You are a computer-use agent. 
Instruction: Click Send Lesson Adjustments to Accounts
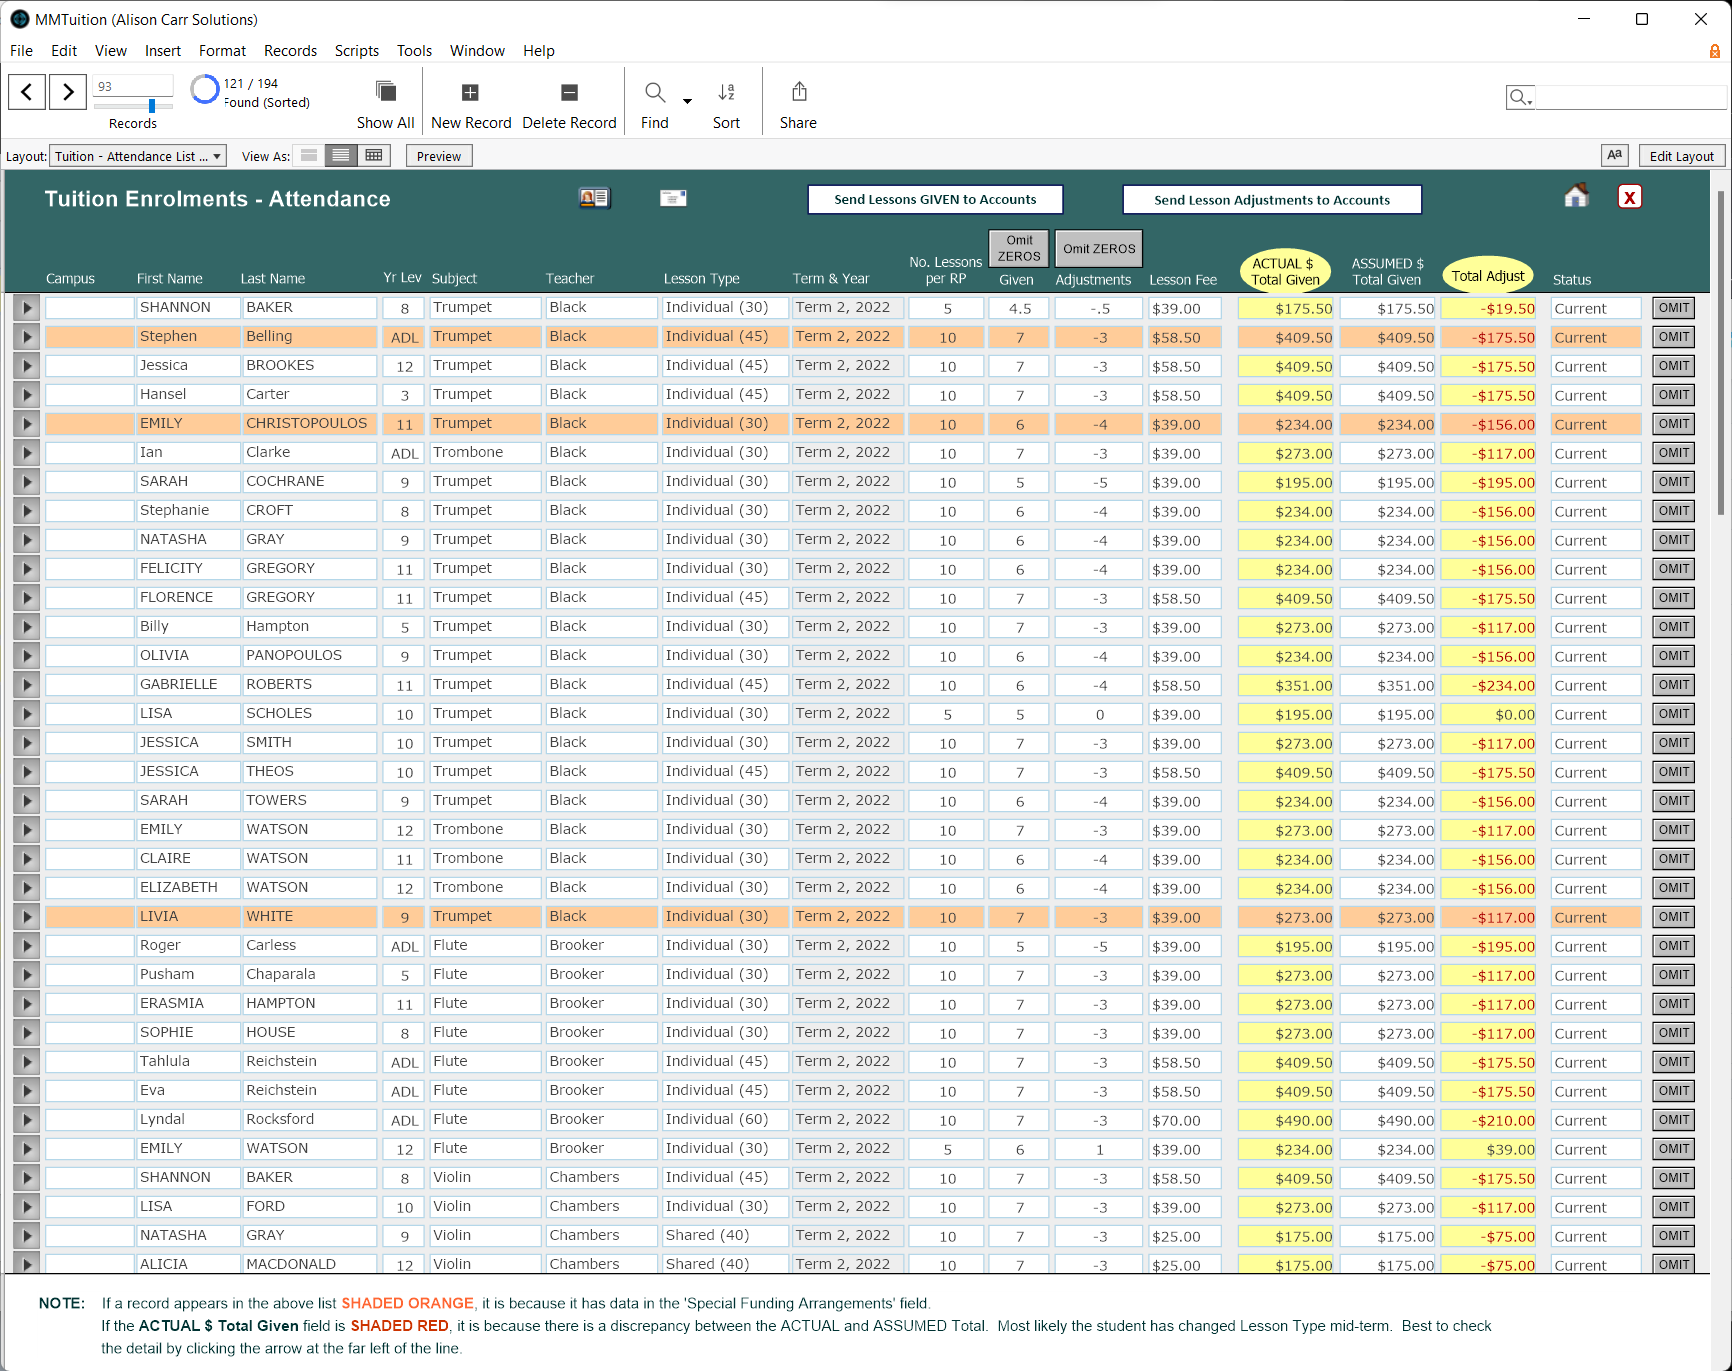1272,200
